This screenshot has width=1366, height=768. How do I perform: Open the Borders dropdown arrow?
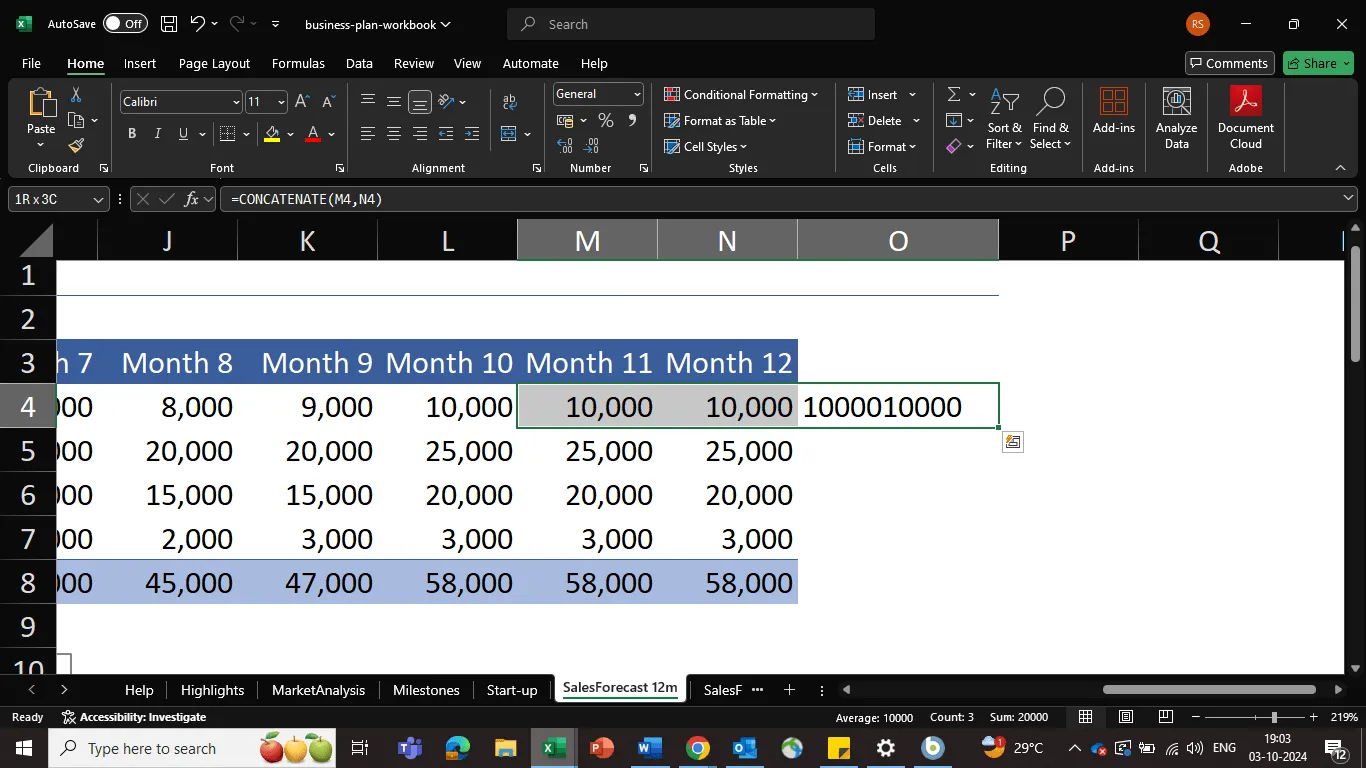(248, 134)
